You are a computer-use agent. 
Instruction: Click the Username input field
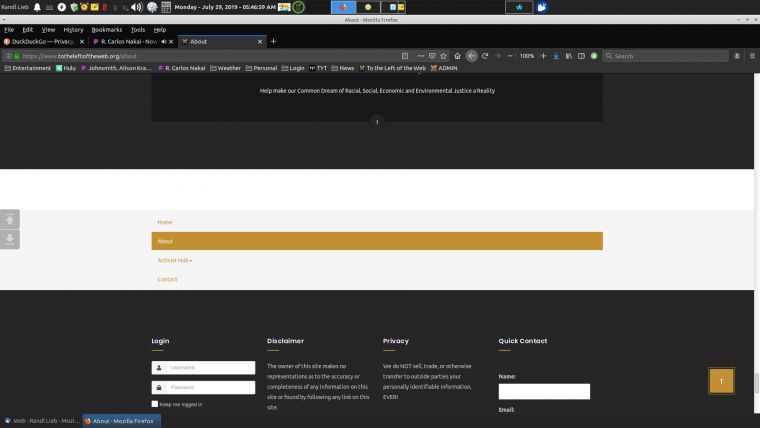[x=209, y=367]
